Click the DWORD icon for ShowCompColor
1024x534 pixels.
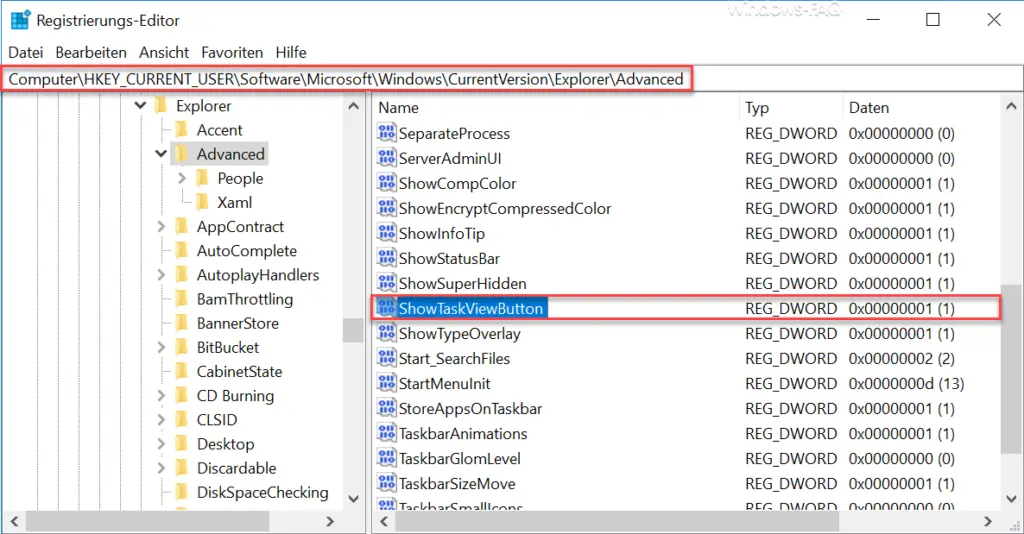pos(386,183)
